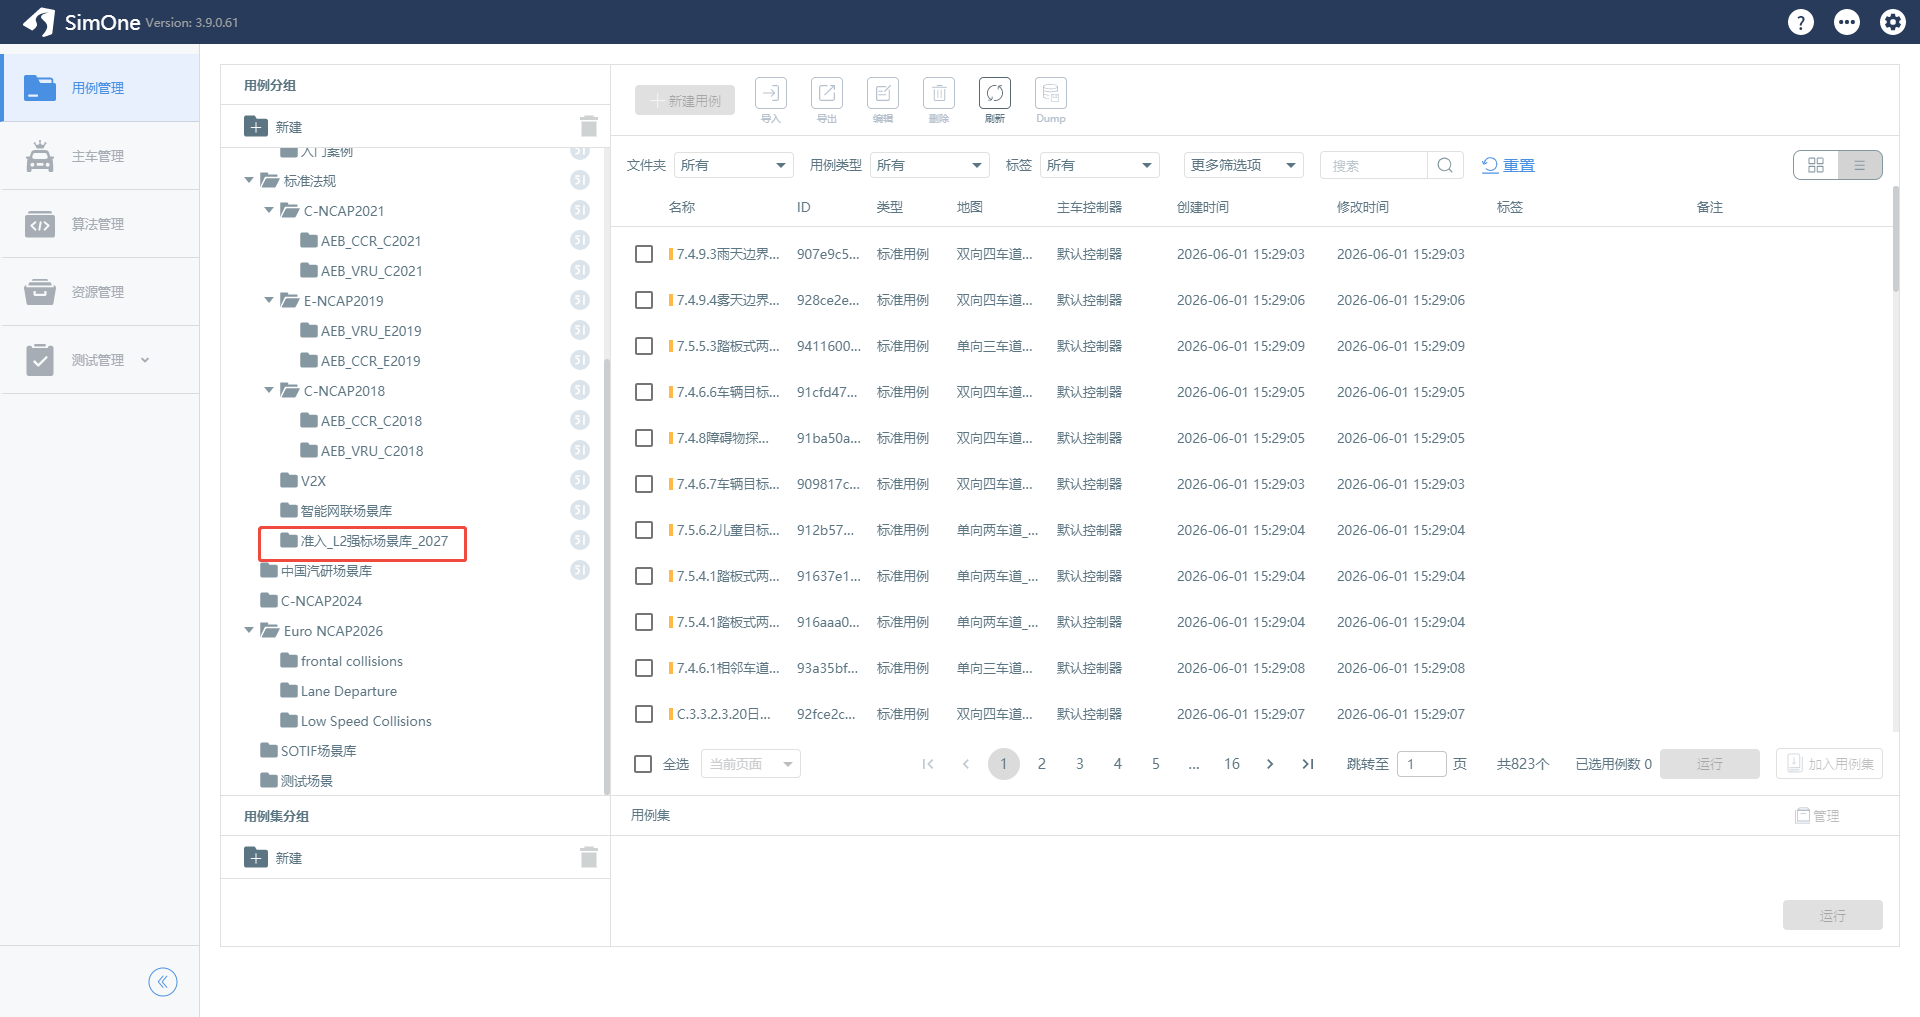The height and width of the screenshot is (1017, 1920).
Task: Collapse the C-NCAP2021 tree node
Action: pyautogui.click(x=269, y=210)
